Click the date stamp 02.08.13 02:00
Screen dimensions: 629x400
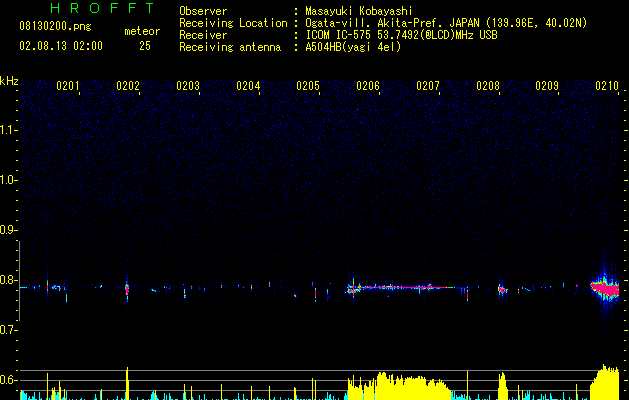[x=61, y=46]
